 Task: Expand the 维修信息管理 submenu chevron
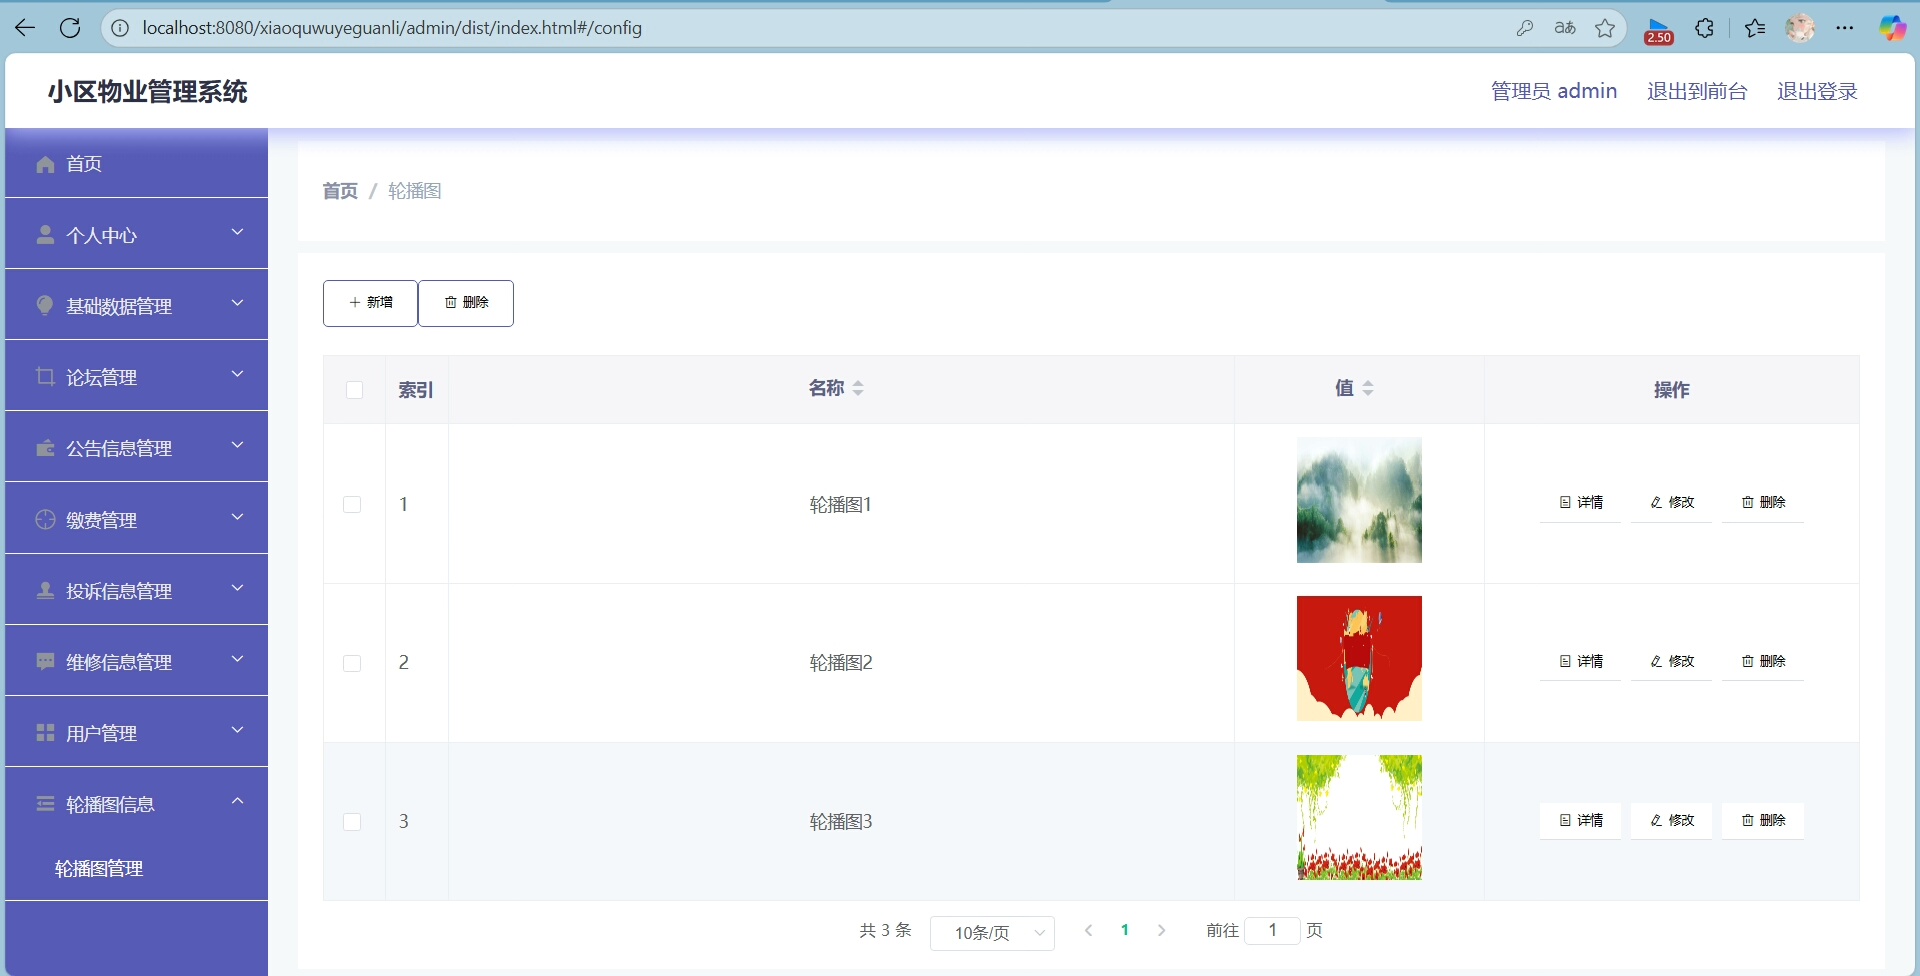[238, 659]
